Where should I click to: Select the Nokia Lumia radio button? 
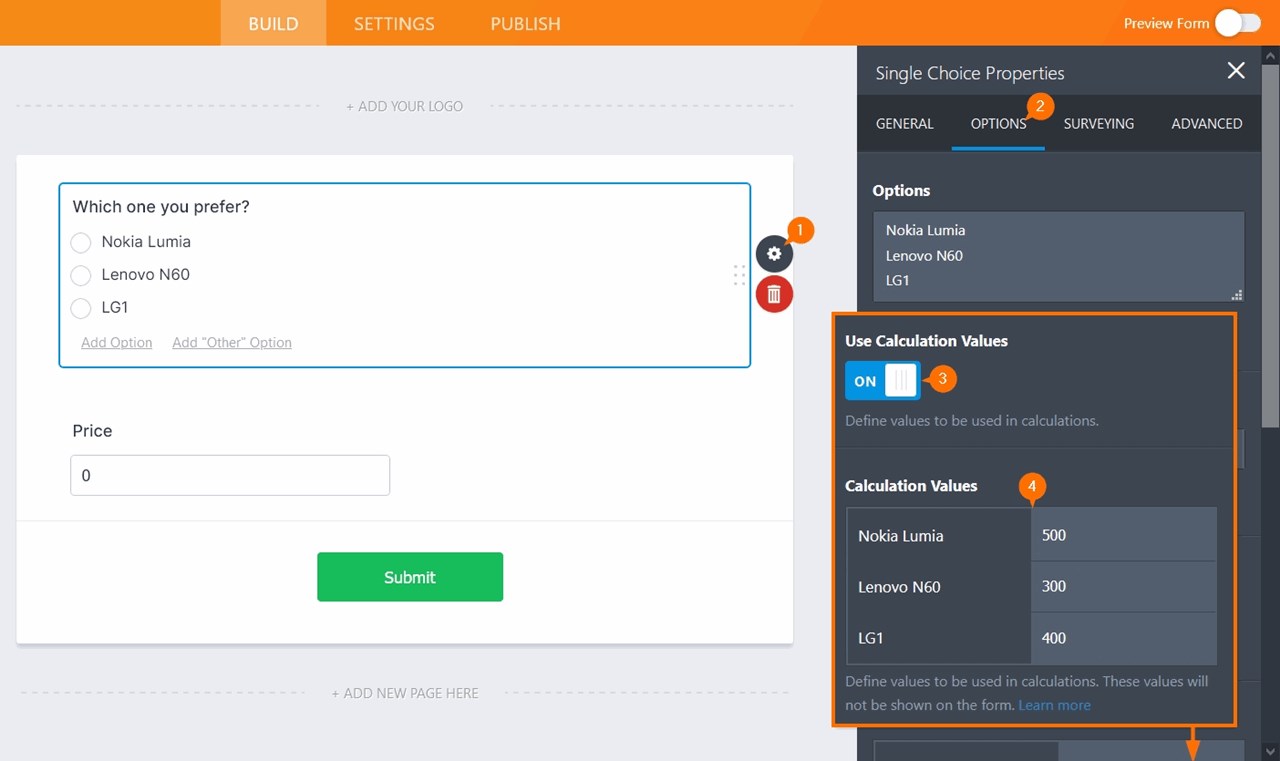tap(81, 242)
